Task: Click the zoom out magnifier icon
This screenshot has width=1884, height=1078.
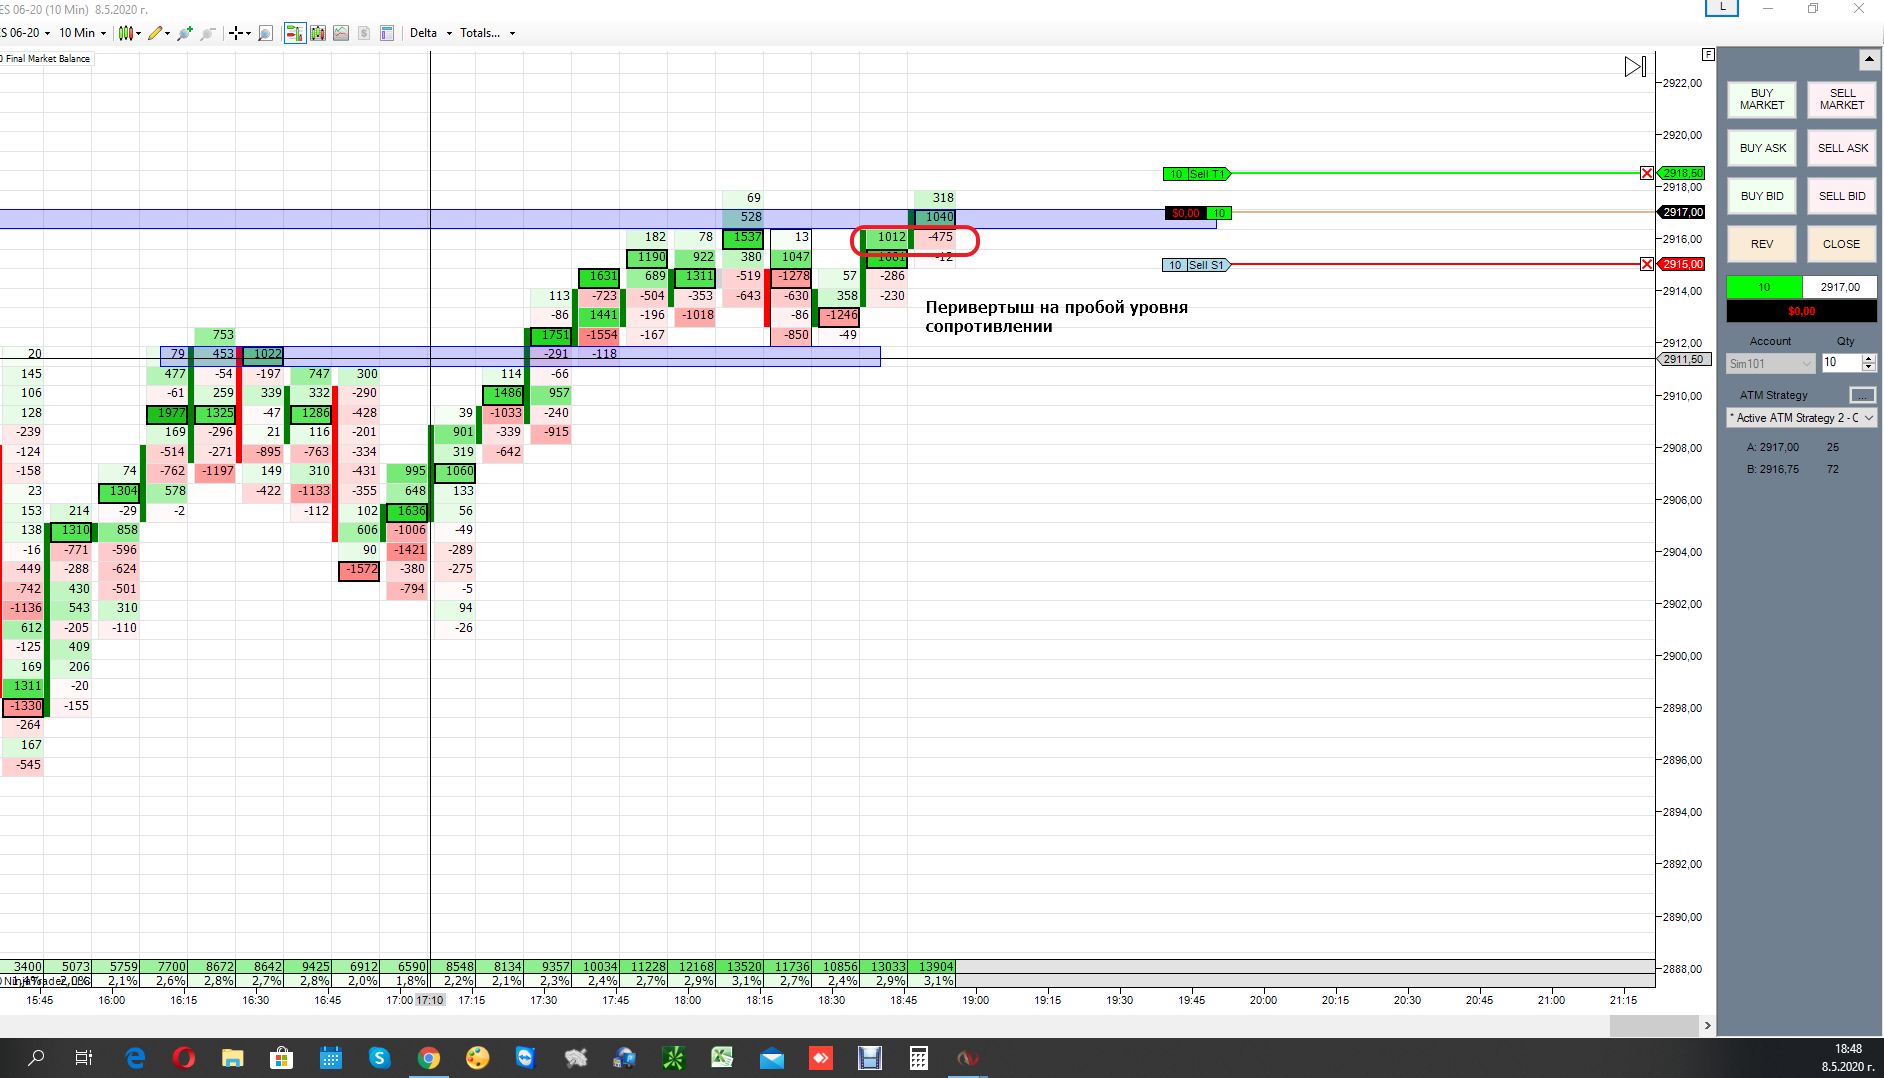Action: pyautogui.click(x=208, y=33)
